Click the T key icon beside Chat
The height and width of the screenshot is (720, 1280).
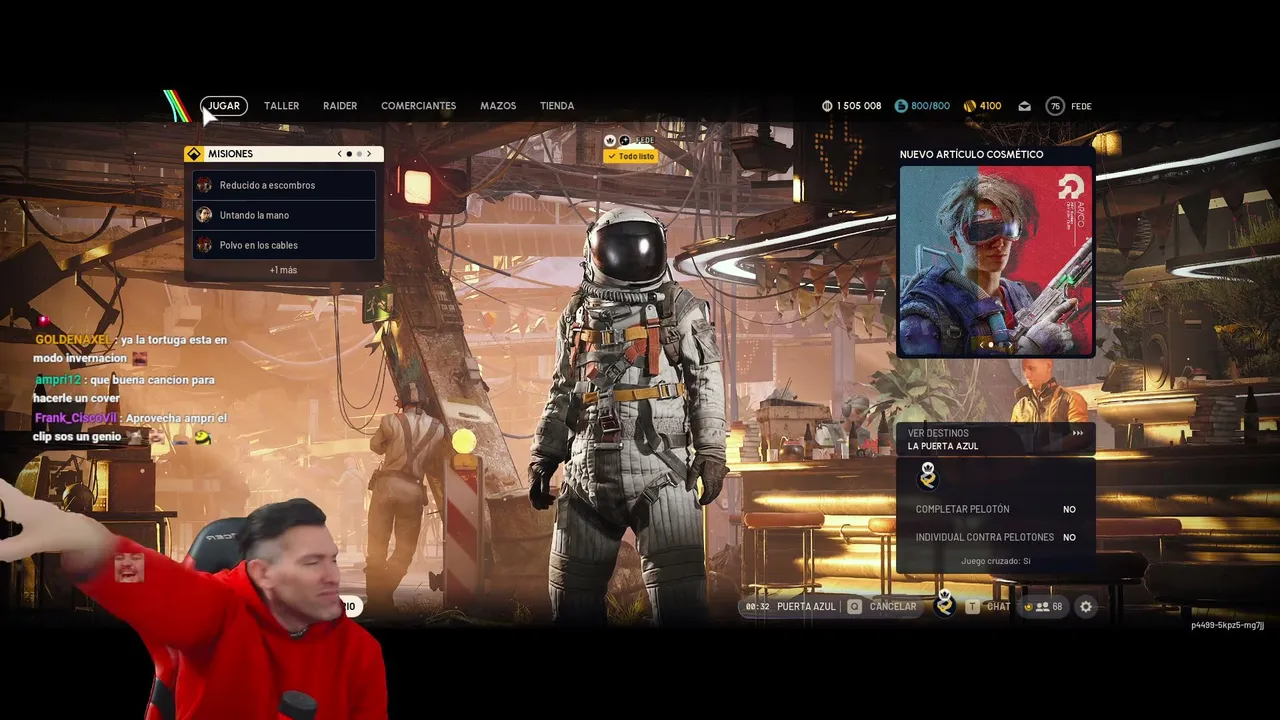[x=972, y=607]
